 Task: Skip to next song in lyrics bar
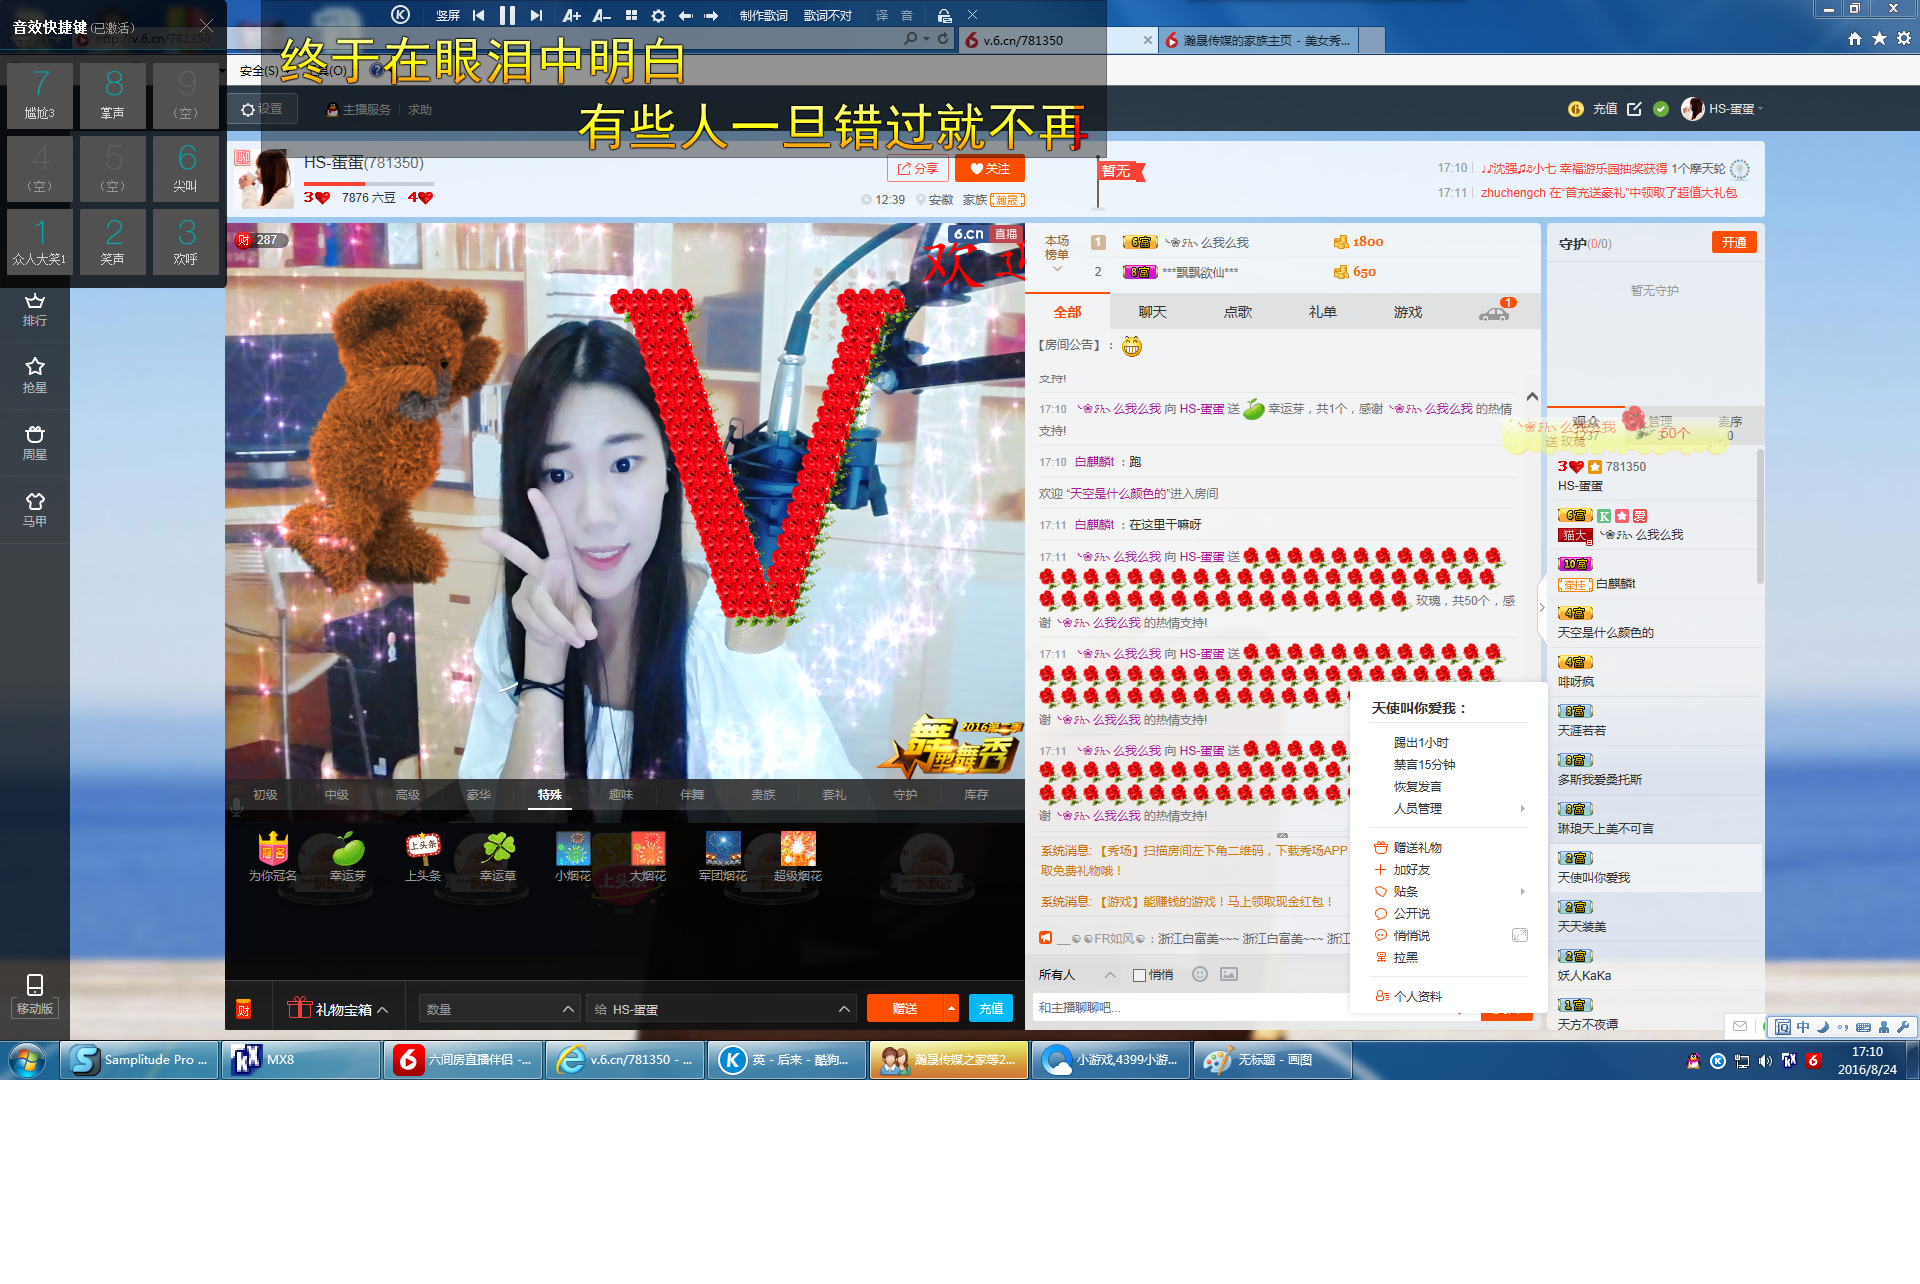[x=536, y=15]
